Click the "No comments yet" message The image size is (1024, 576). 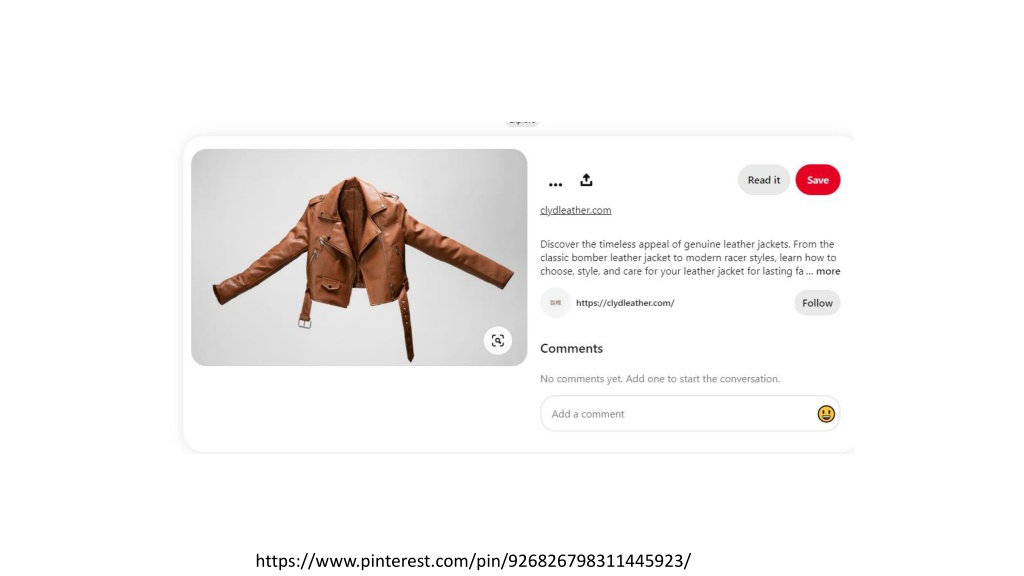pos(660,379)
